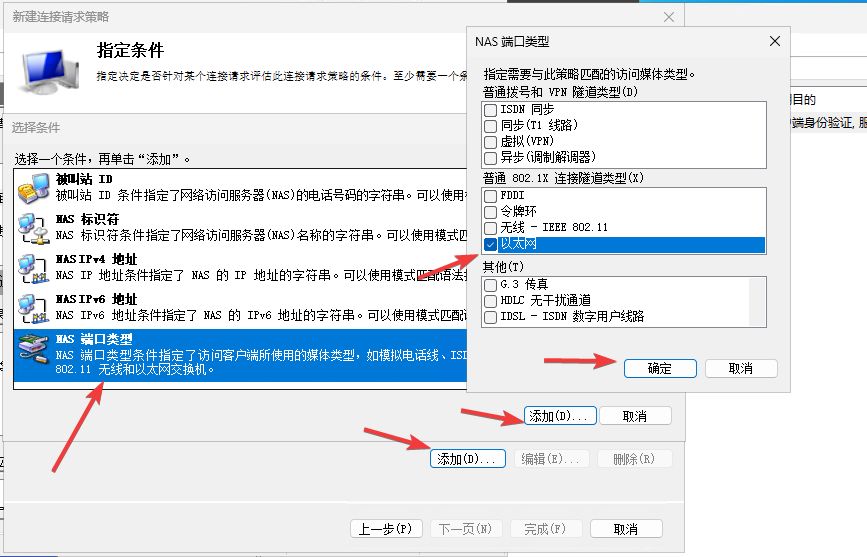Check the G.3 传真 option
Image resolution: width=867 pixels, height=557 pixels.
point(490,285)
